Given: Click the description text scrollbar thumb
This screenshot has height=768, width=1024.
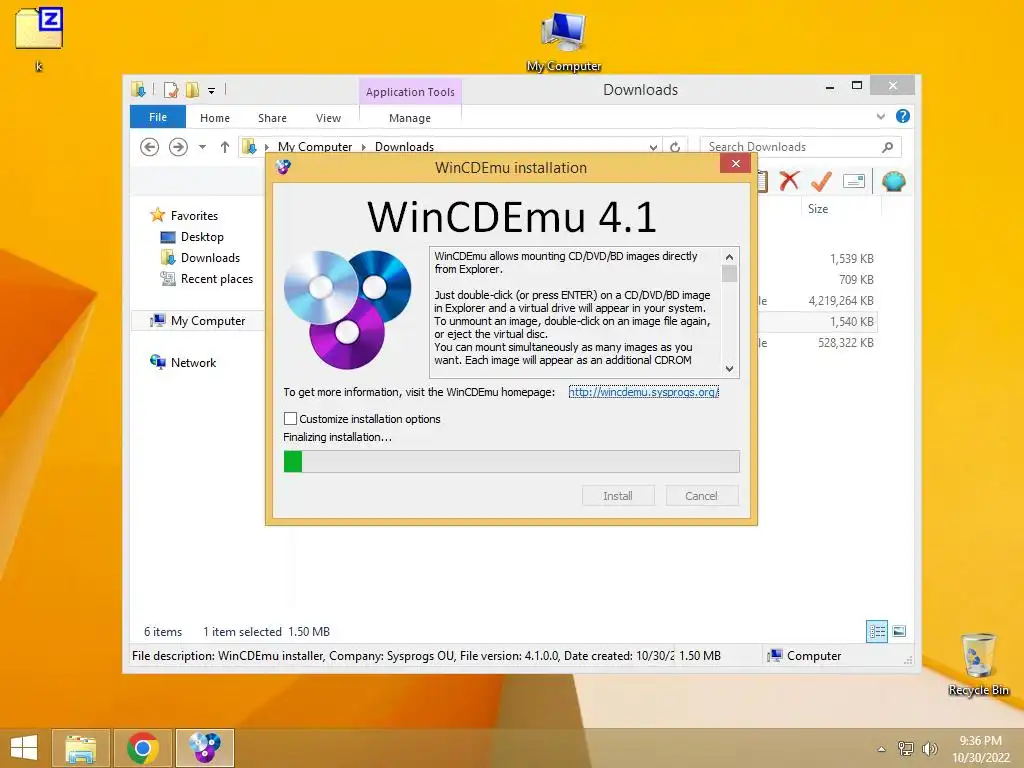Looking at the screenshot, I should [729, 273].
